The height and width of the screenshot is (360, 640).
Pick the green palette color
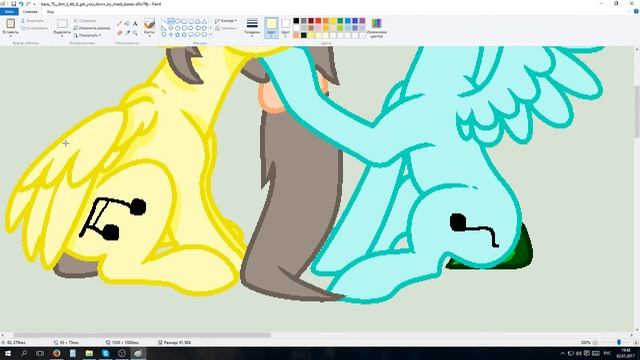pyautogui.click(x=340, y=21)
